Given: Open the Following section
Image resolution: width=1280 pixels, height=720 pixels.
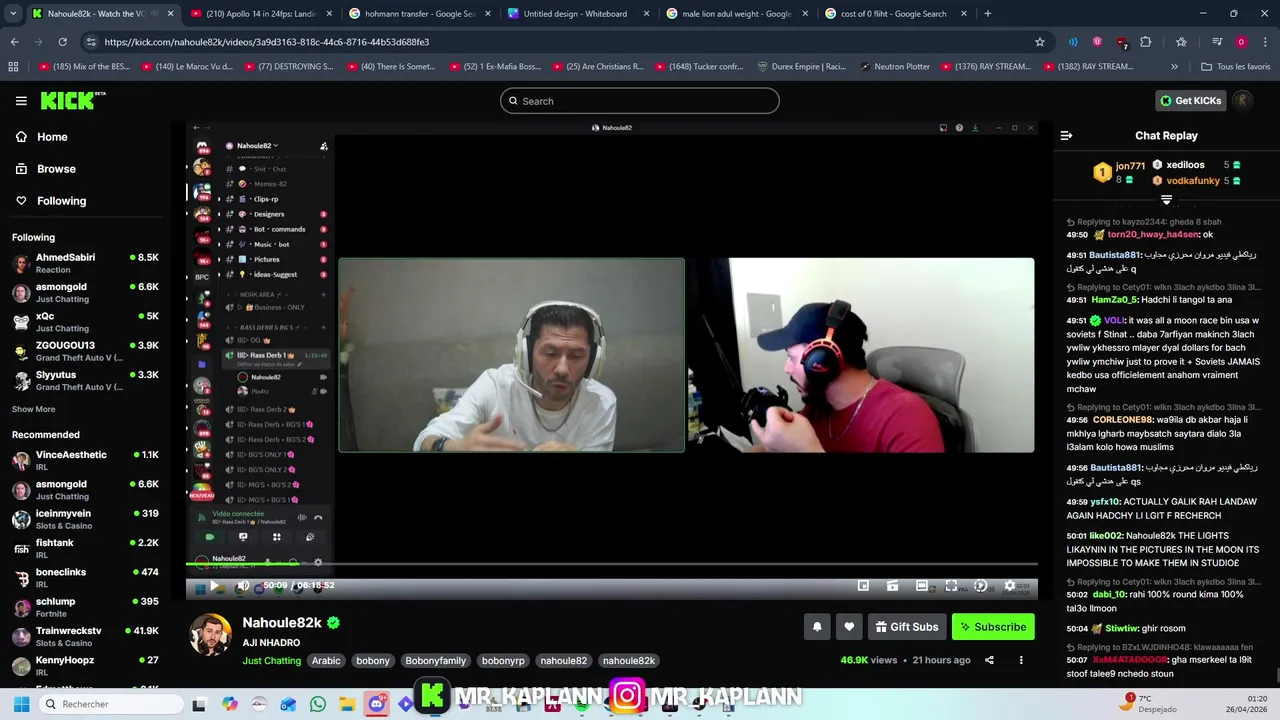Looking at the screenshot, I should [x=61, y=201].
